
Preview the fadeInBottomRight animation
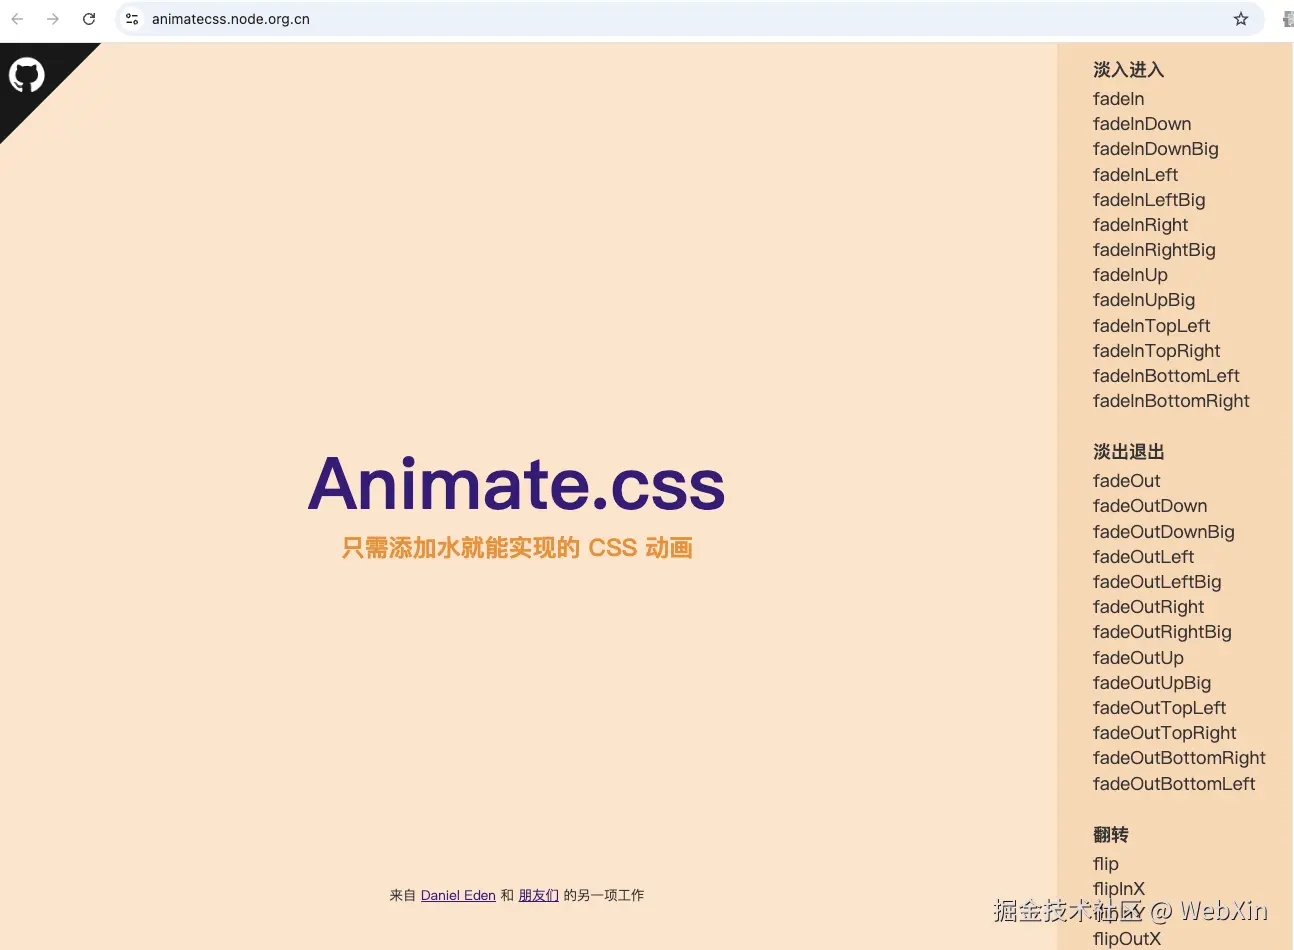1171,401
